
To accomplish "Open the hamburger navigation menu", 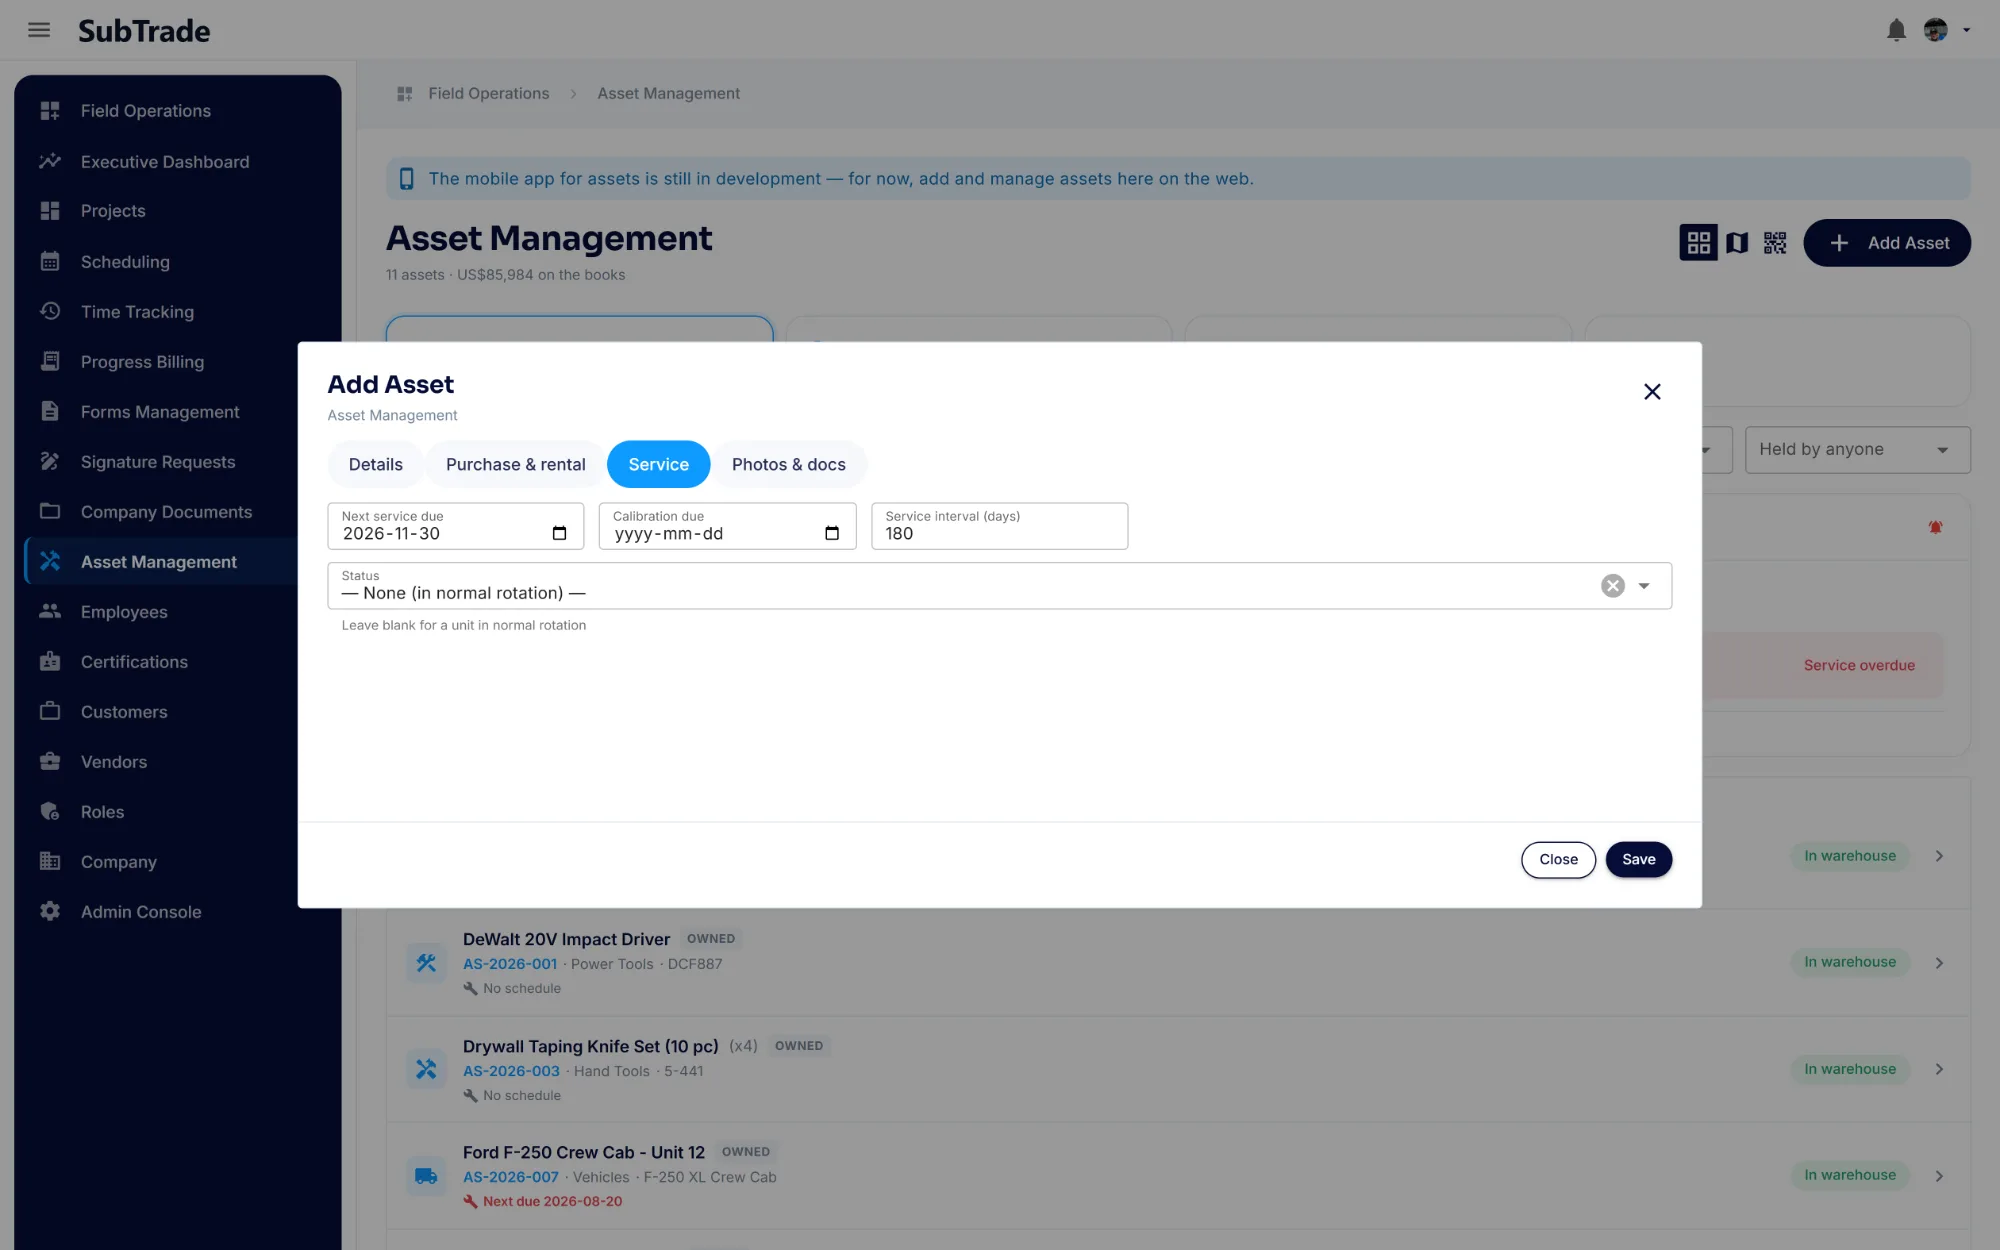I will 39,30.
